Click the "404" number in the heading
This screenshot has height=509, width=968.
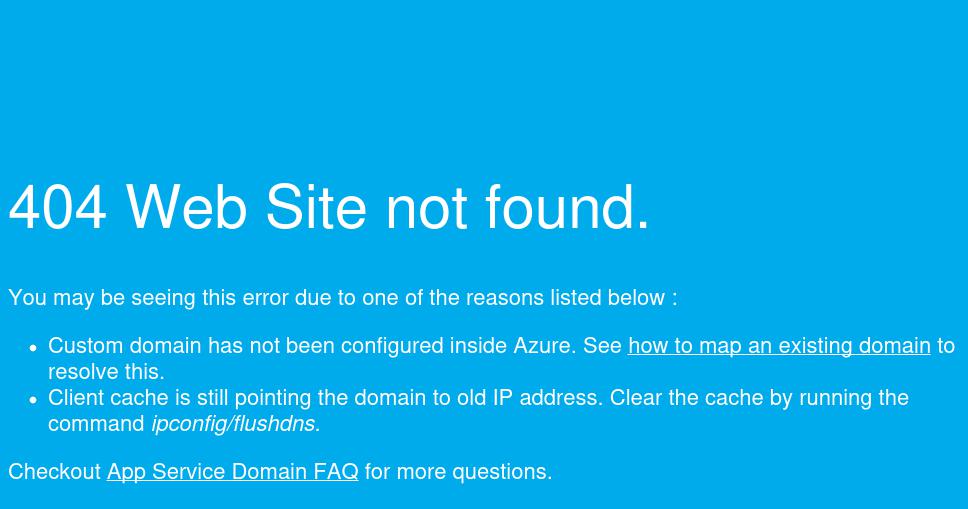[x=57, y=208]
